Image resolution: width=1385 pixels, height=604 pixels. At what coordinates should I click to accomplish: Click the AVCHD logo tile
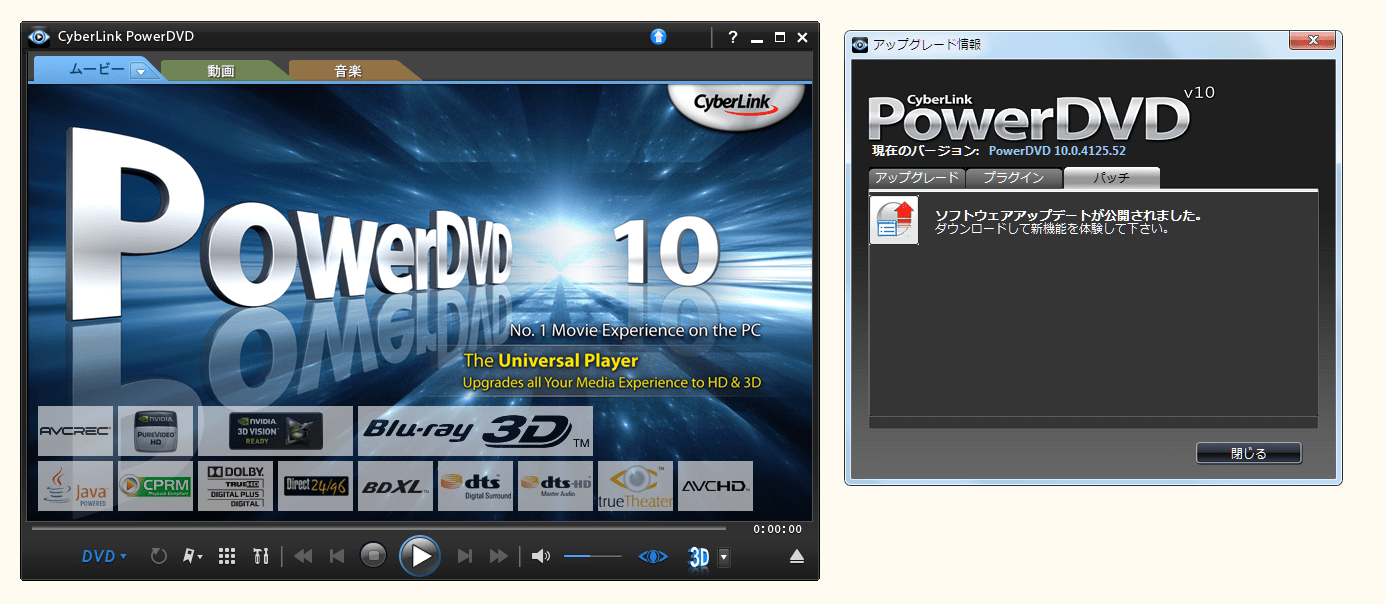(715, 486)
